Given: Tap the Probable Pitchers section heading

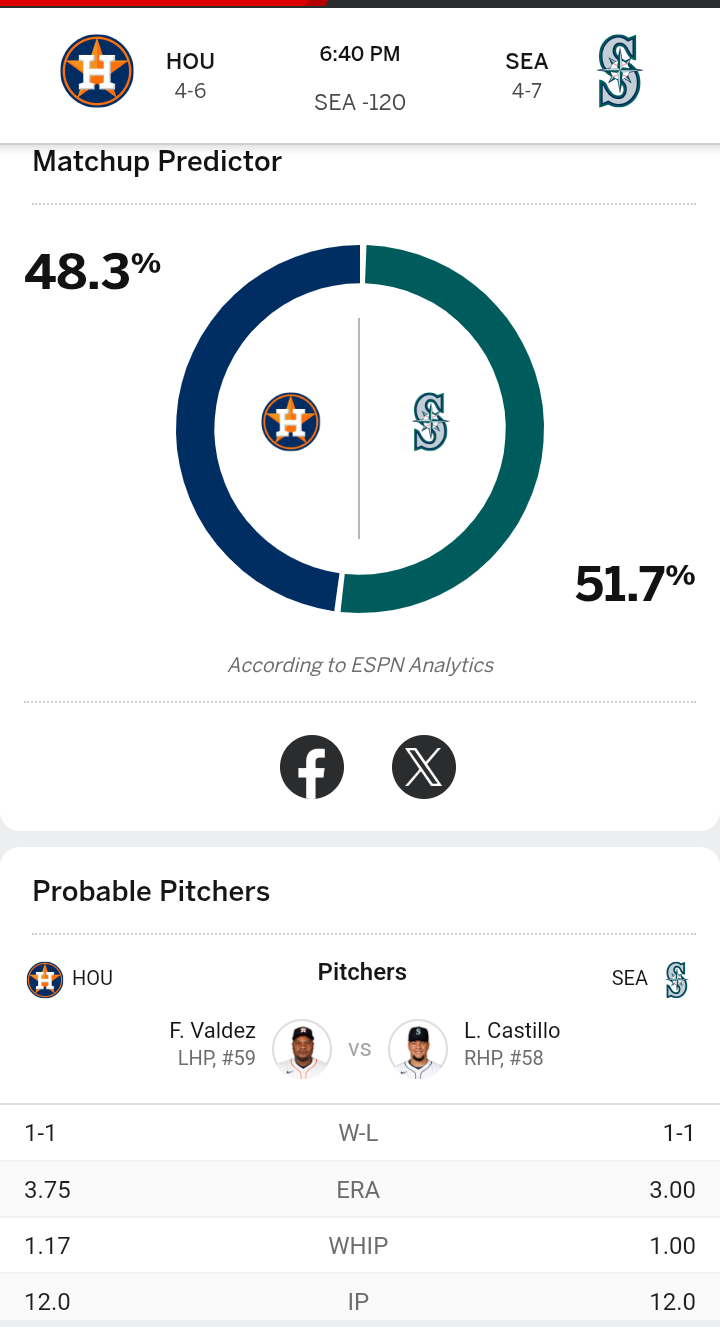Looking at the screenshot, I should [151, 891].
